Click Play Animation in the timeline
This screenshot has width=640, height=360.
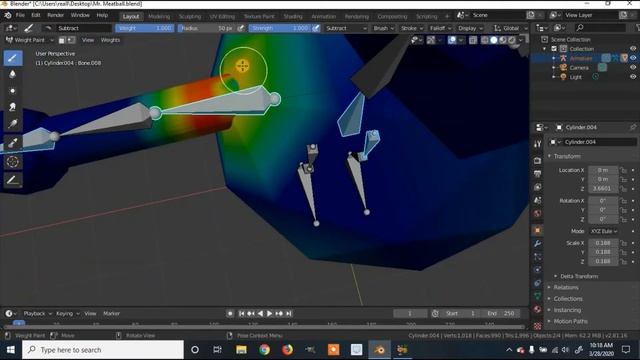click(270, 313)
